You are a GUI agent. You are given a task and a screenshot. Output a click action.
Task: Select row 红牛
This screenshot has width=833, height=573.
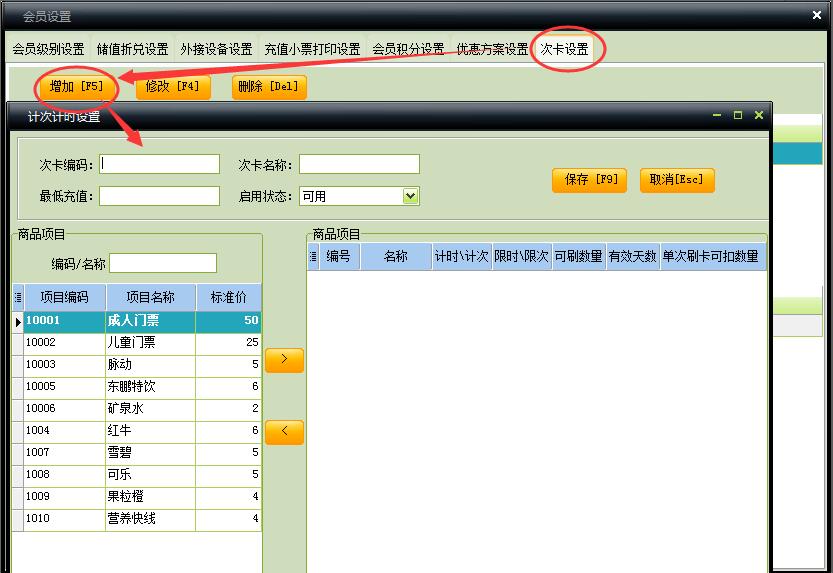click(x=137, y=431)
